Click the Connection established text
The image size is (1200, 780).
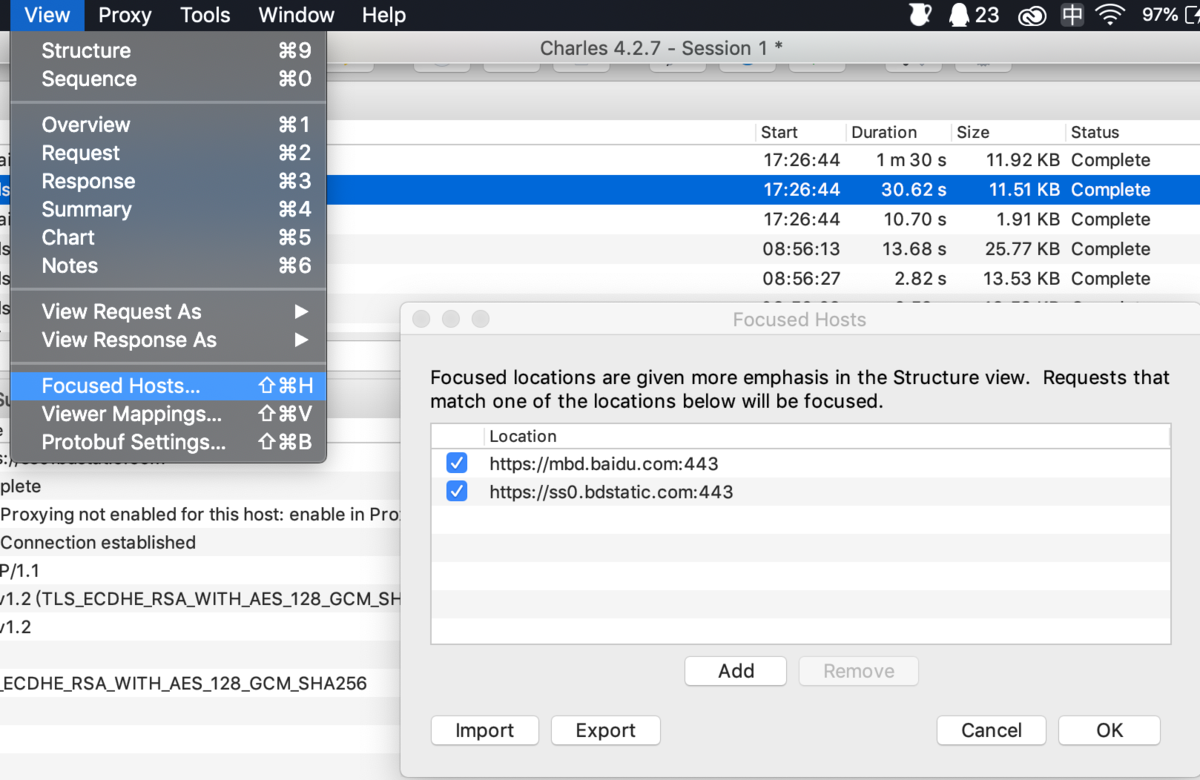click(98, 542)
